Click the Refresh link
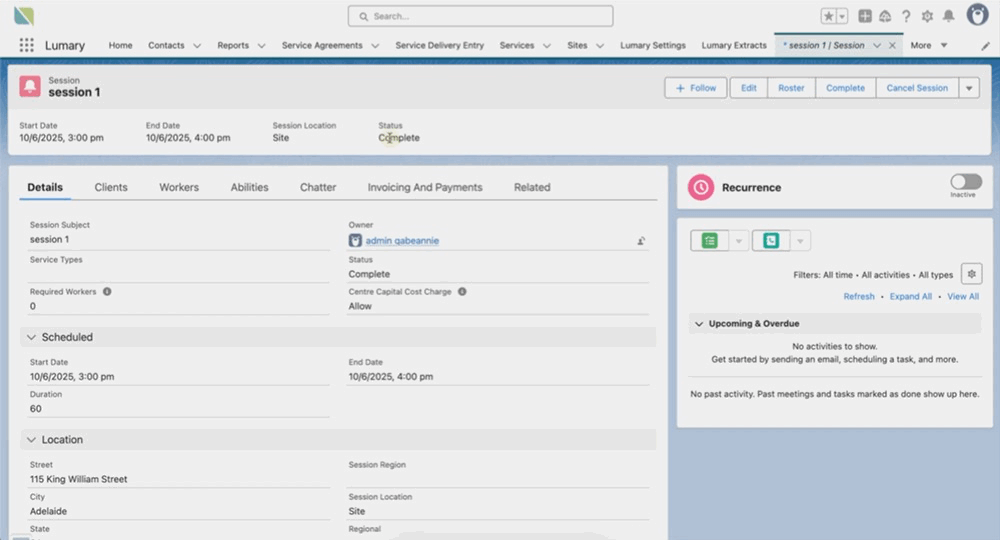The width and height of the screenshot is (1000, 540). pos(859,296)
